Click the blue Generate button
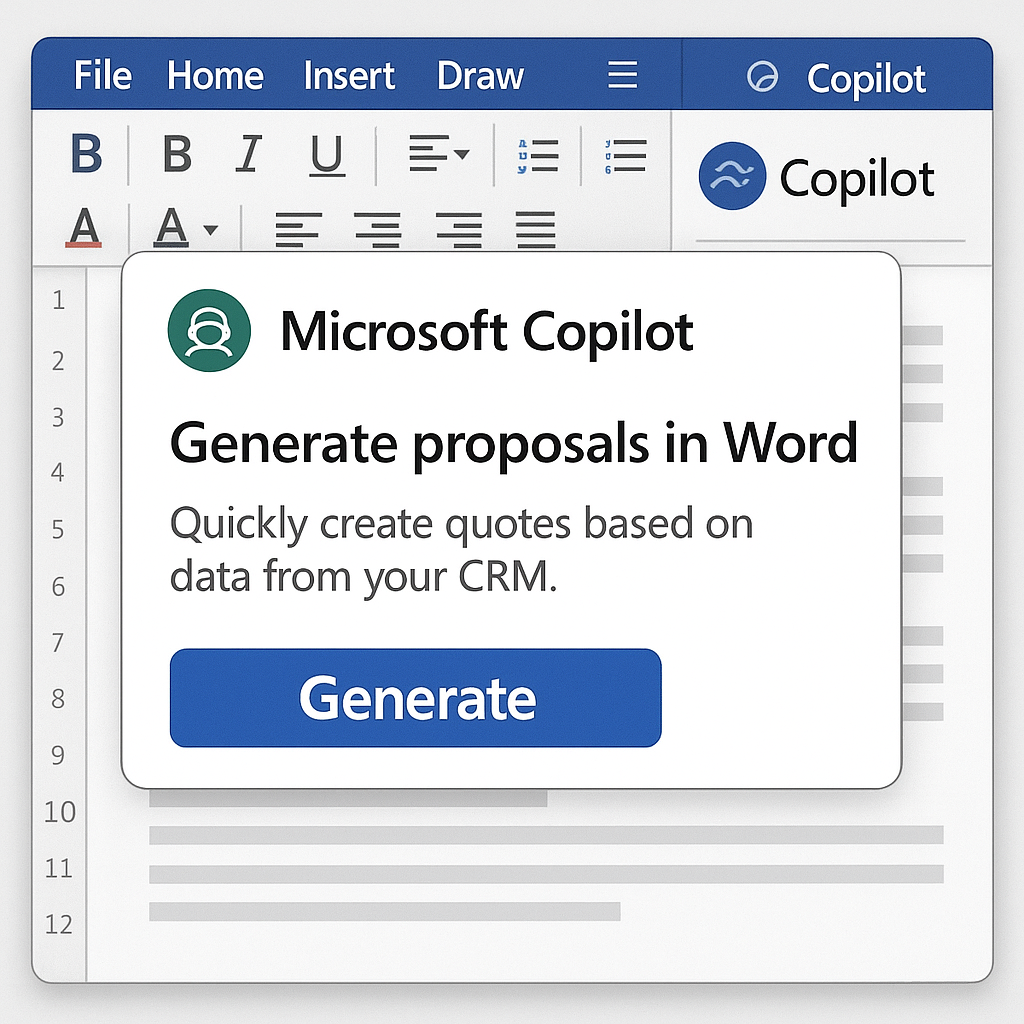 point(415,698)
